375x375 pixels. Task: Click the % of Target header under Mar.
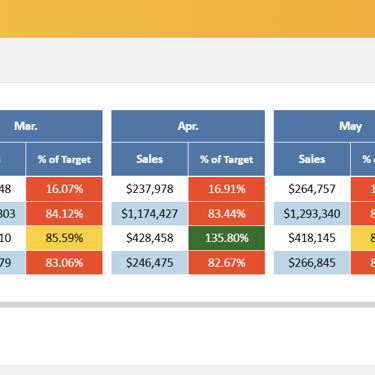tap(64, 159)
